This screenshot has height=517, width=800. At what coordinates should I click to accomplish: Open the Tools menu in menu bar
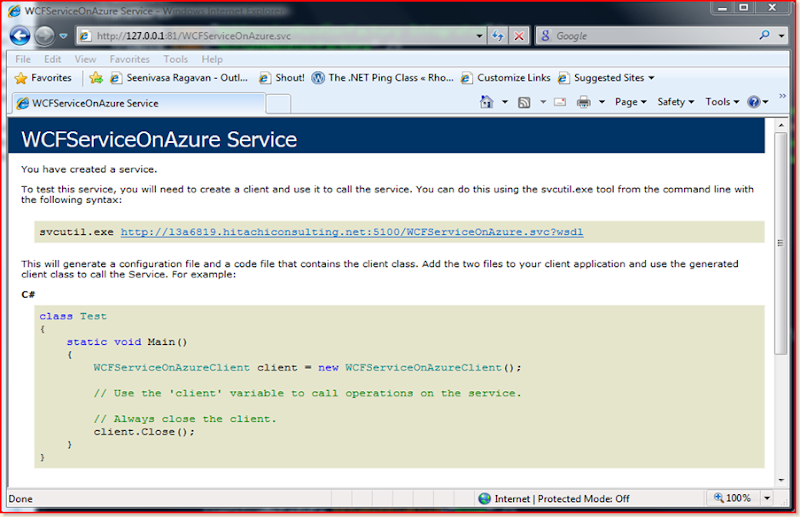click(x=176, y=59)
